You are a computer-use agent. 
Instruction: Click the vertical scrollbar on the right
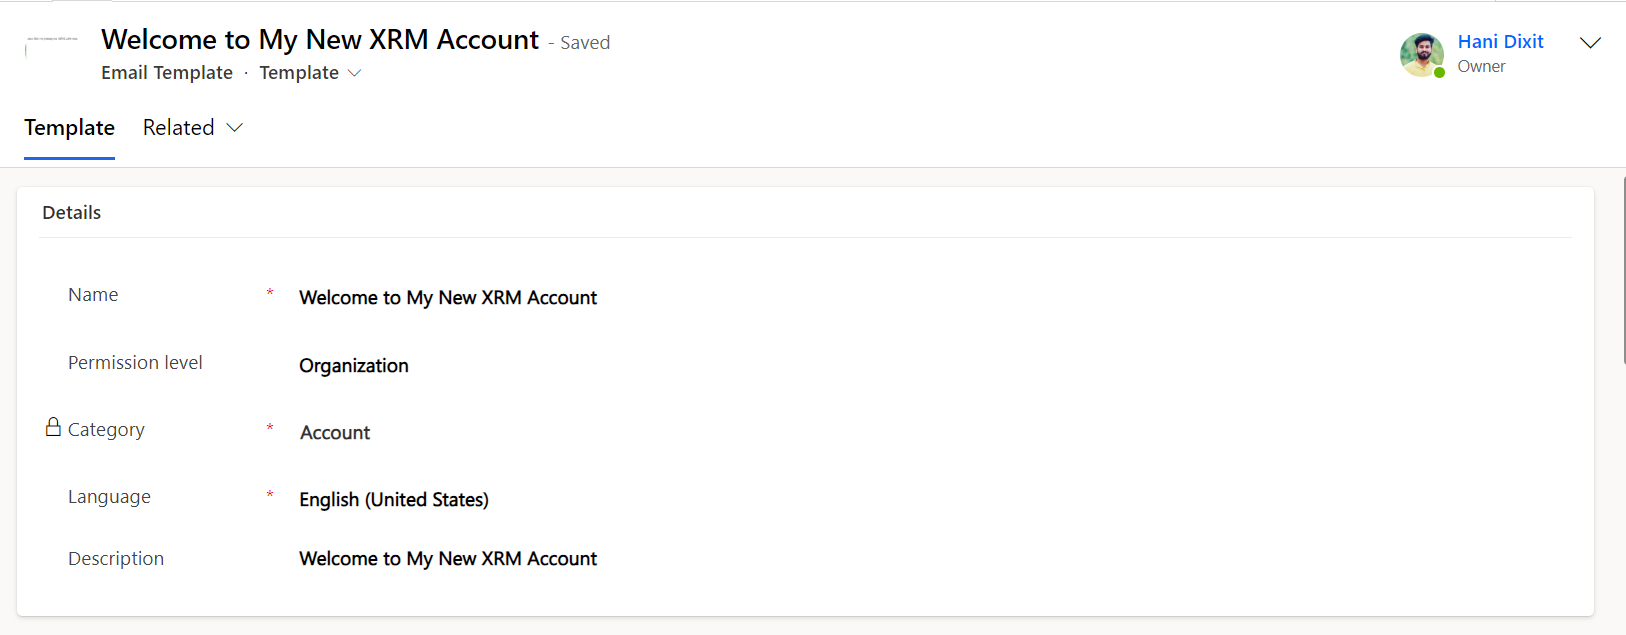pyautogui.click(x=1623, y=270)
